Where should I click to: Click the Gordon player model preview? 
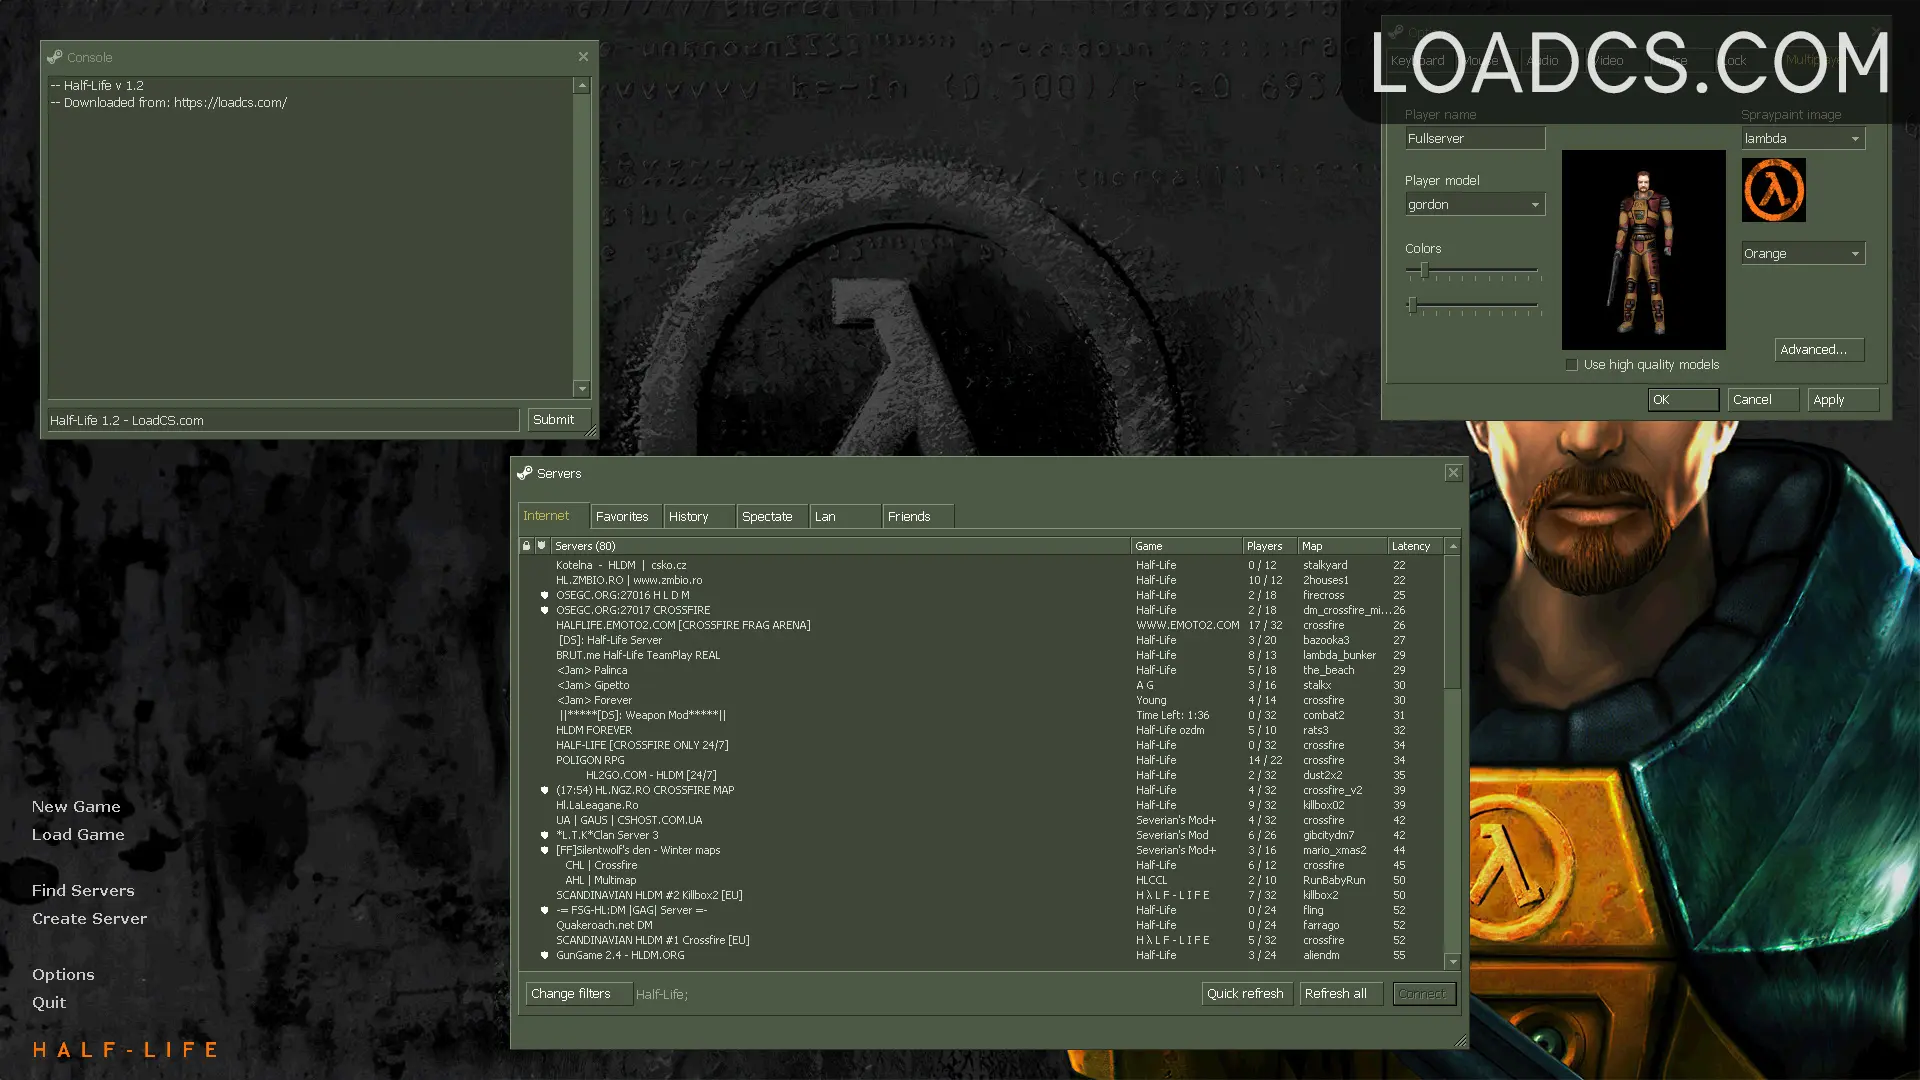1643,250
